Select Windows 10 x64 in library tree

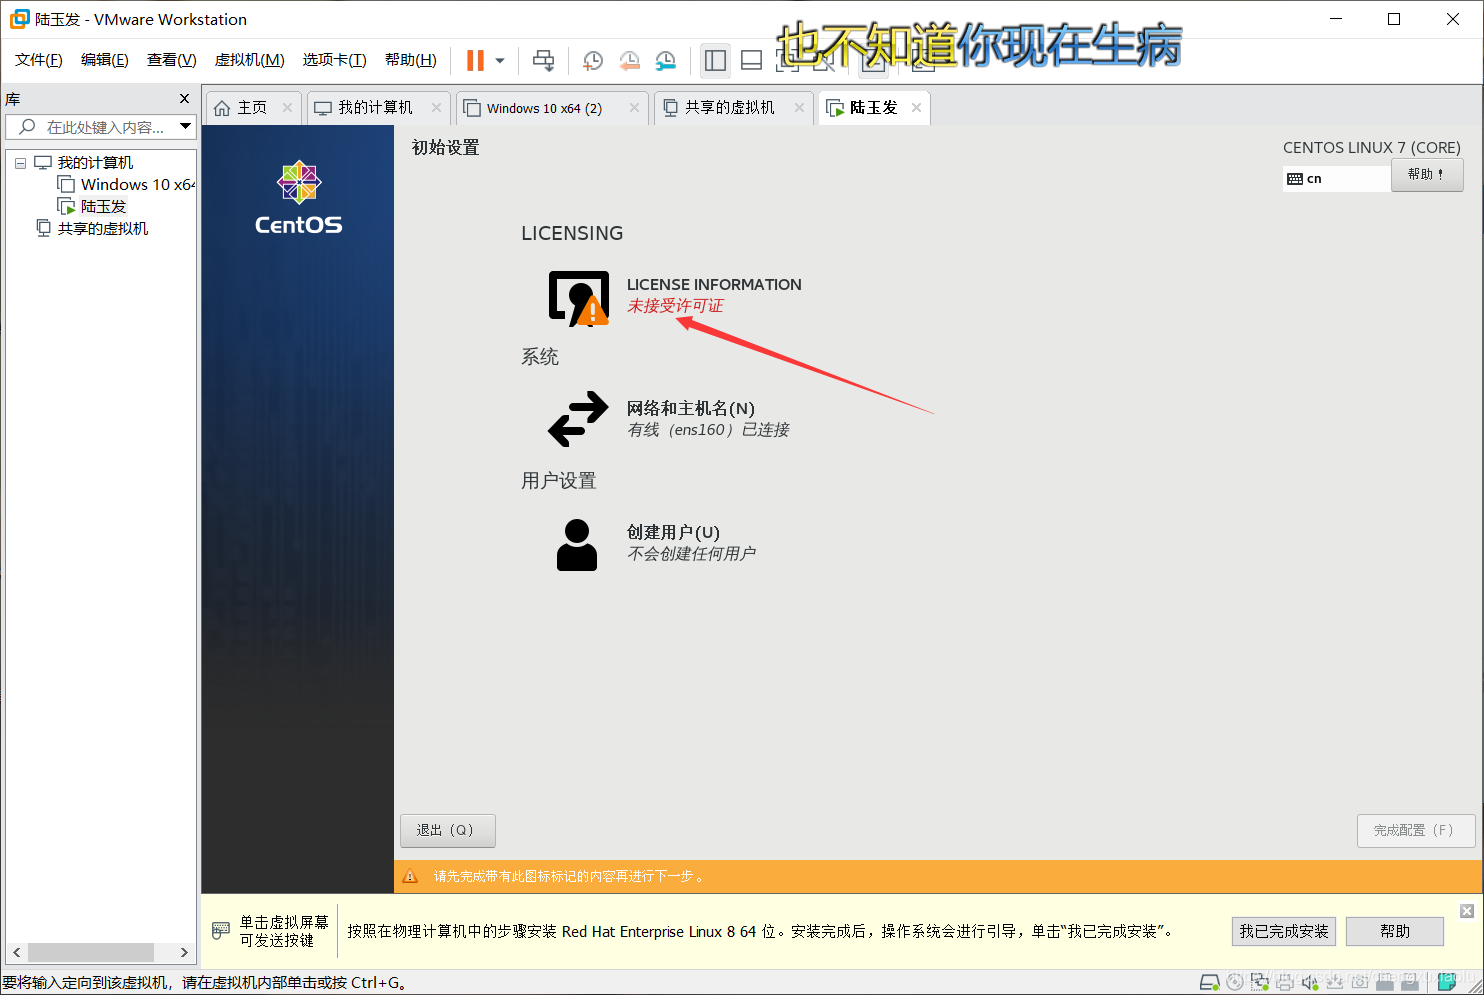[137, 185]
